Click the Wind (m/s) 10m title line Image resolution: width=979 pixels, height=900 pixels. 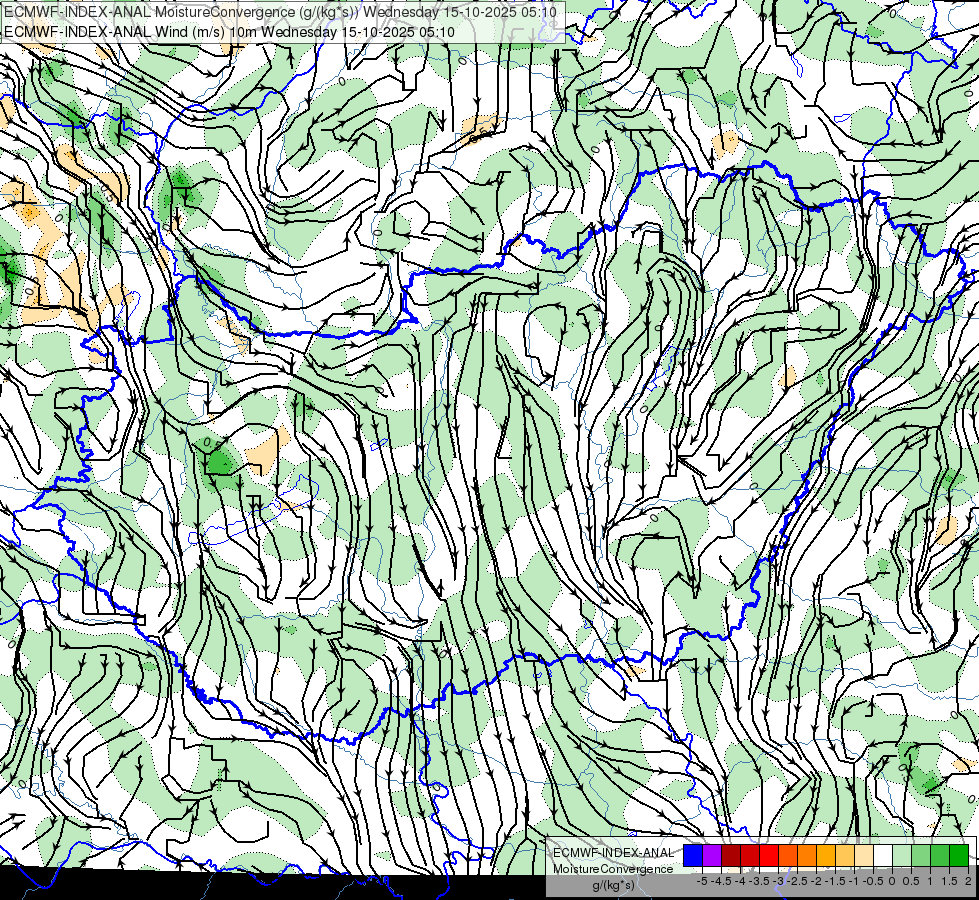[229, 32]
